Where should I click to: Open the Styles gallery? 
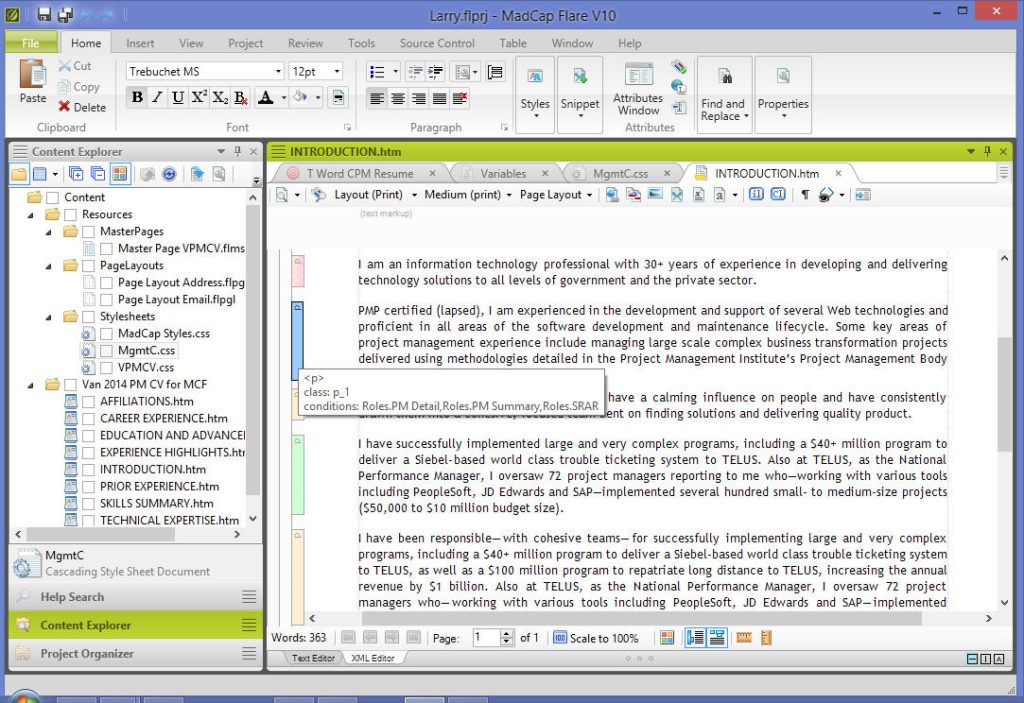(535, 94)
